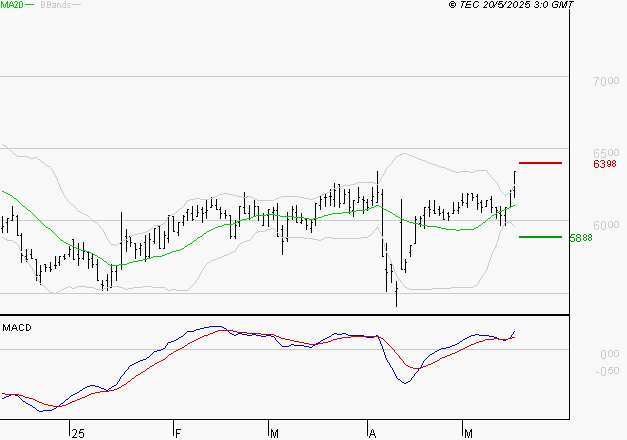Click the TEC copyright timestamp text
The height and width of the screenshot is (440, 627).
[x=511, y=5]
